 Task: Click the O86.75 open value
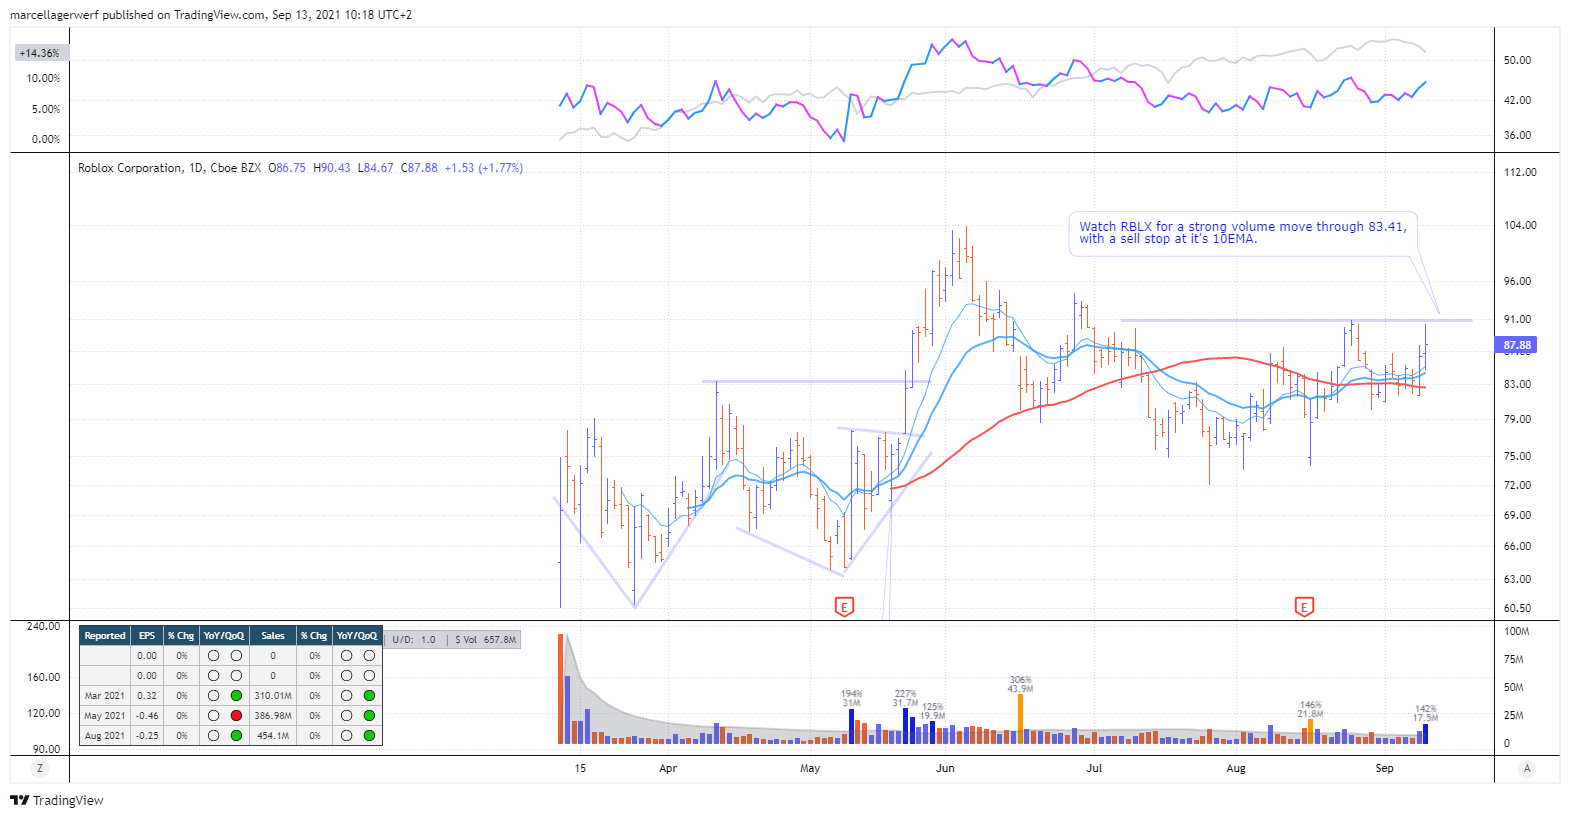pyautogui.click(x=287, y=168)
